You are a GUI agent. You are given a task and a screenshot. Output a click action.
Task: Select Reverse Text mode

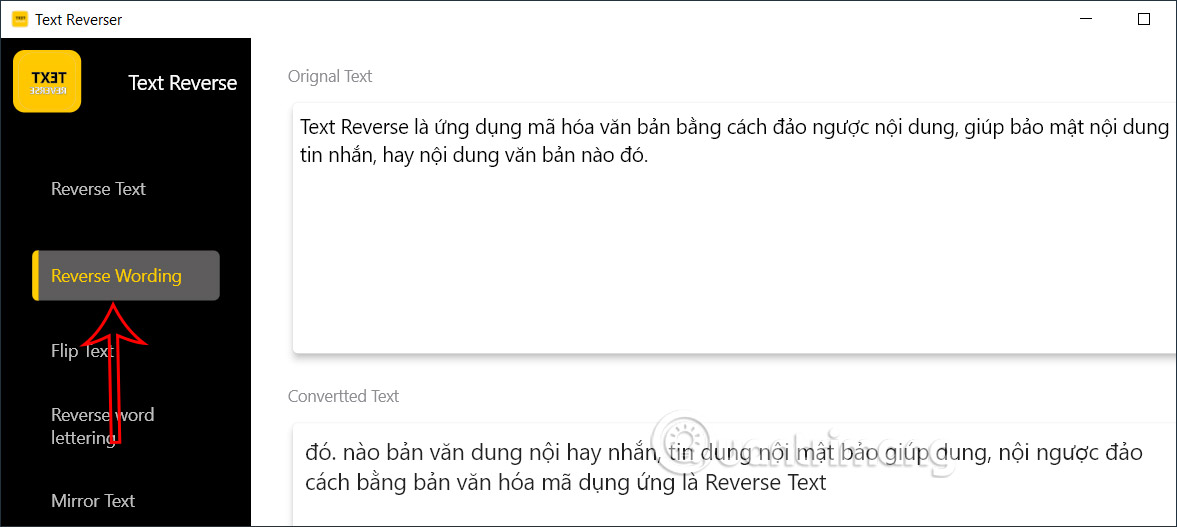click(x=98, y=189)
